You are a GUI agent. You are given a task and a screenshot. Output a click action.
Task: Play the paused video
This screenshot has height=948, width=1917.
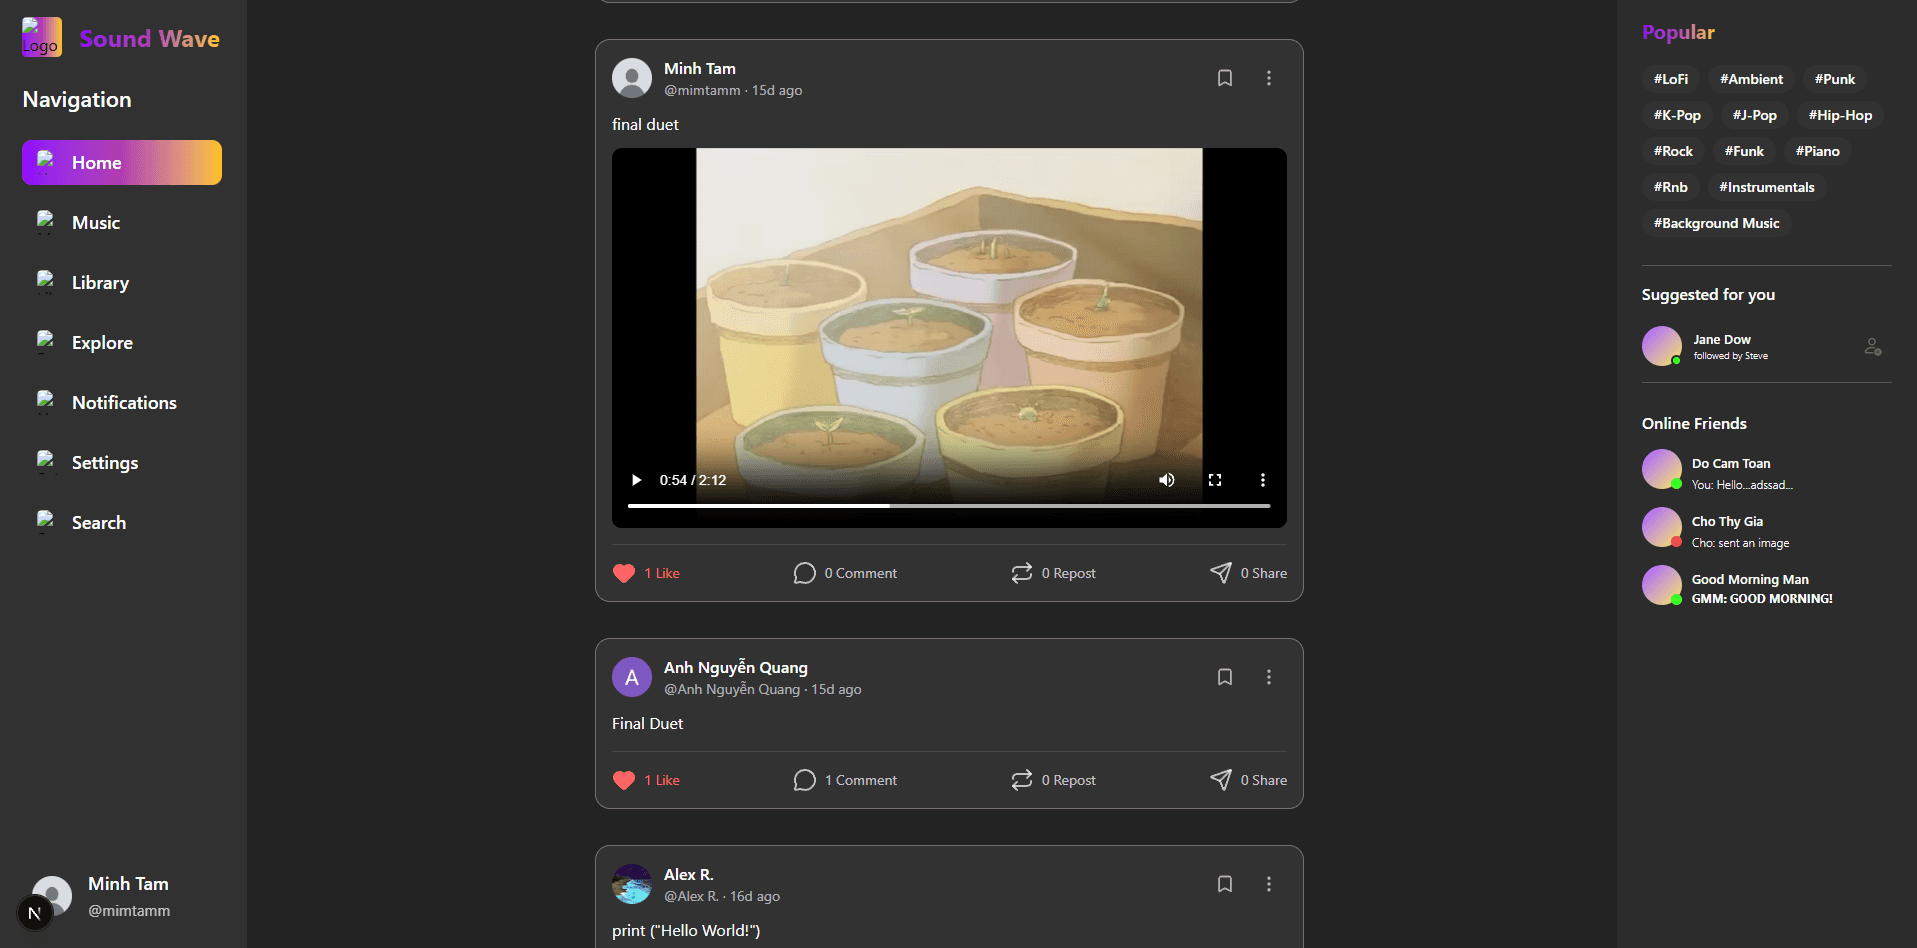[x=636, y=480]
